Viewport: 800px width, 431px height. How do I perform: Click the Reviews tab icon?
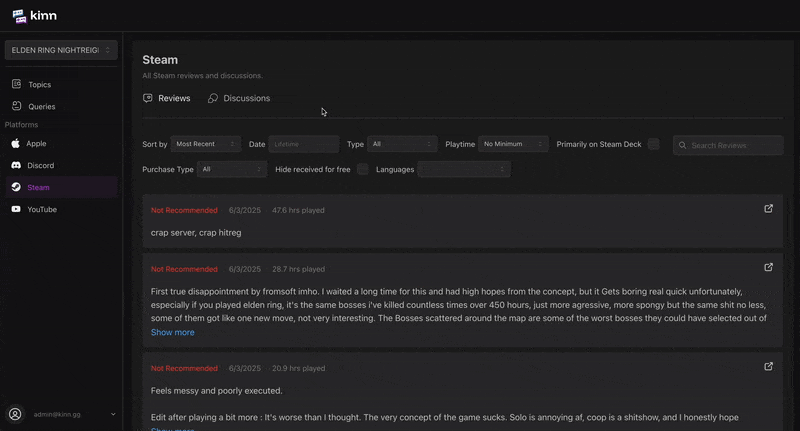tap(147, 98)
